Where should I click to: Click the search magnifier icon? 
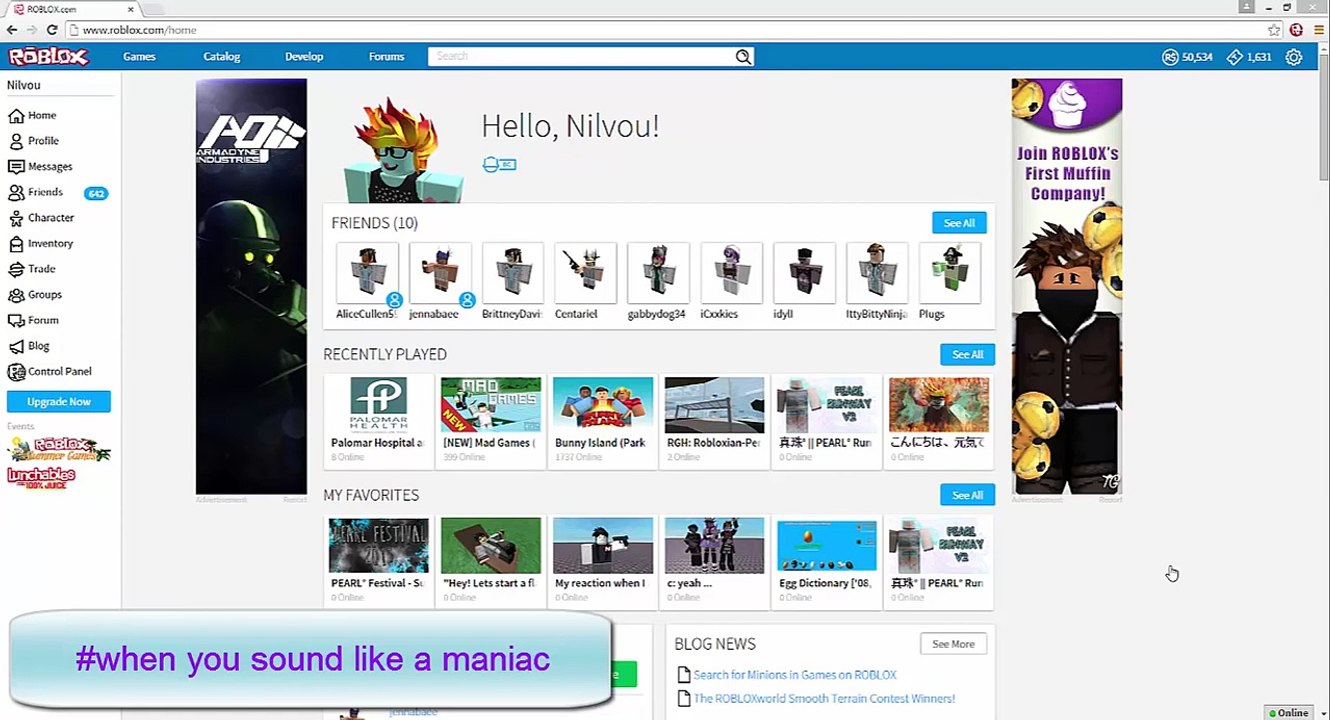click(x=743, y=57)
